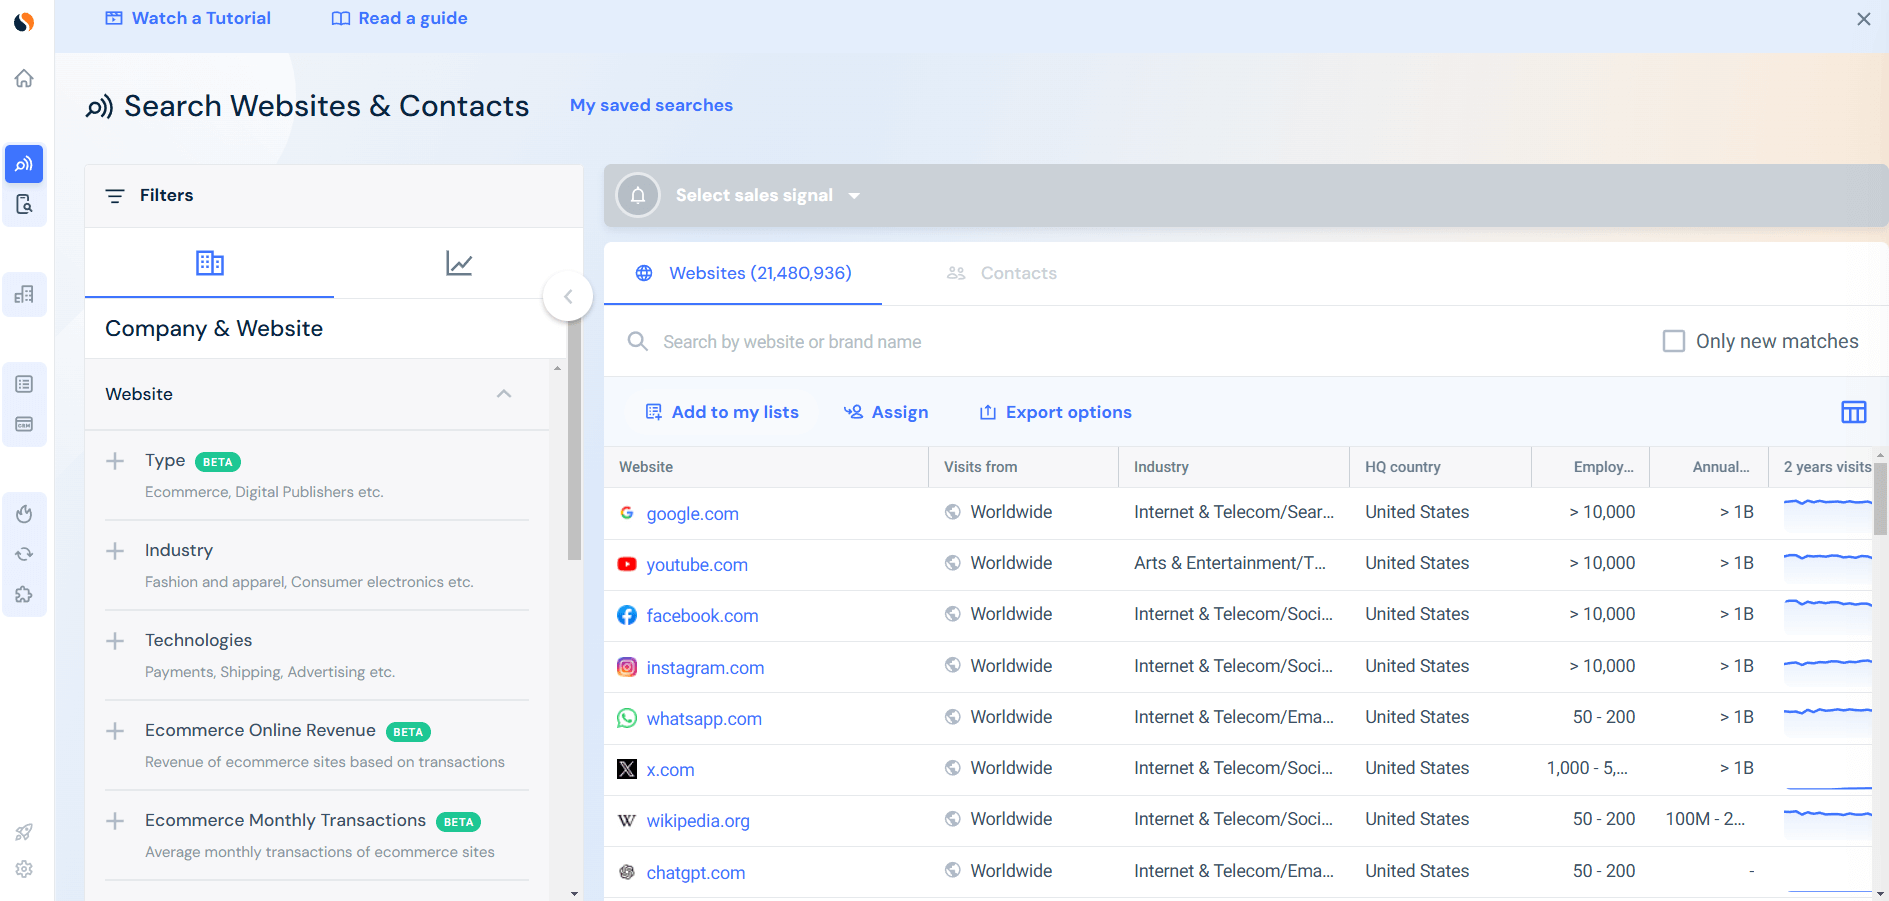The image size is (1889, 901).
Task: Open My saved searches link
Action: [x=651, y=105]
